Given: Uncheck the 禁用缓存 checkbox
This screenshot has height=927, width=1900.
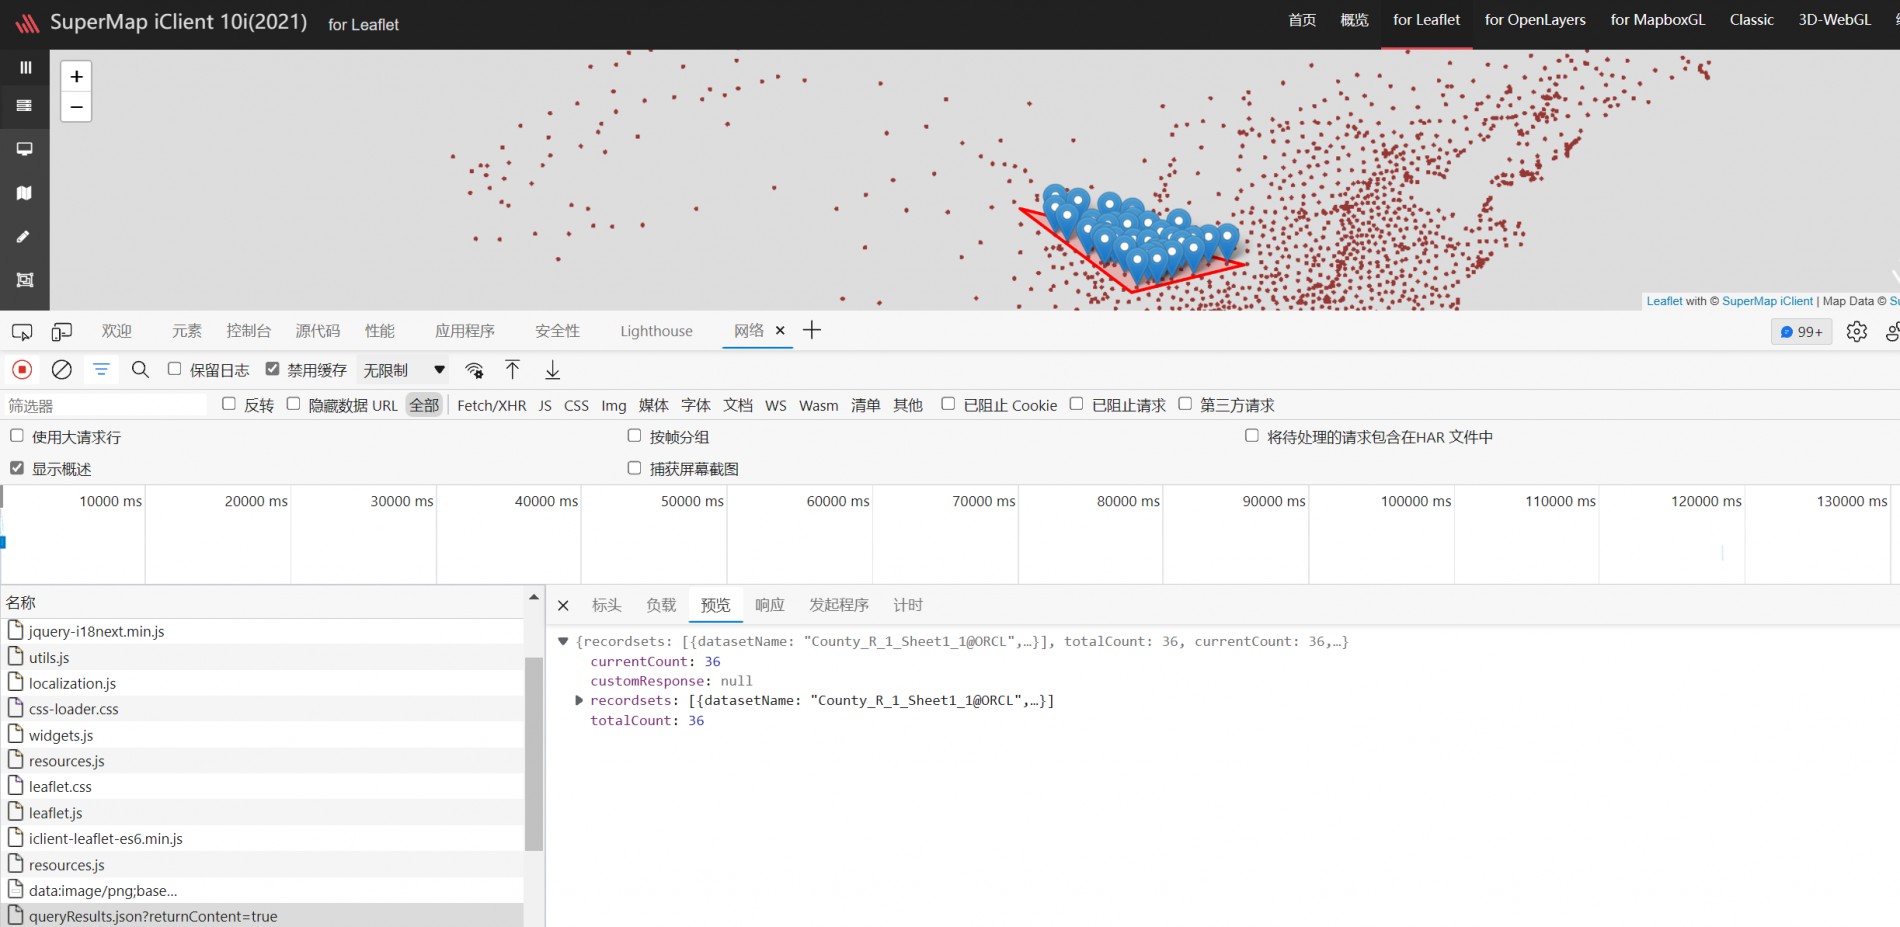Looking at the screenshot, I should (272, 369).
